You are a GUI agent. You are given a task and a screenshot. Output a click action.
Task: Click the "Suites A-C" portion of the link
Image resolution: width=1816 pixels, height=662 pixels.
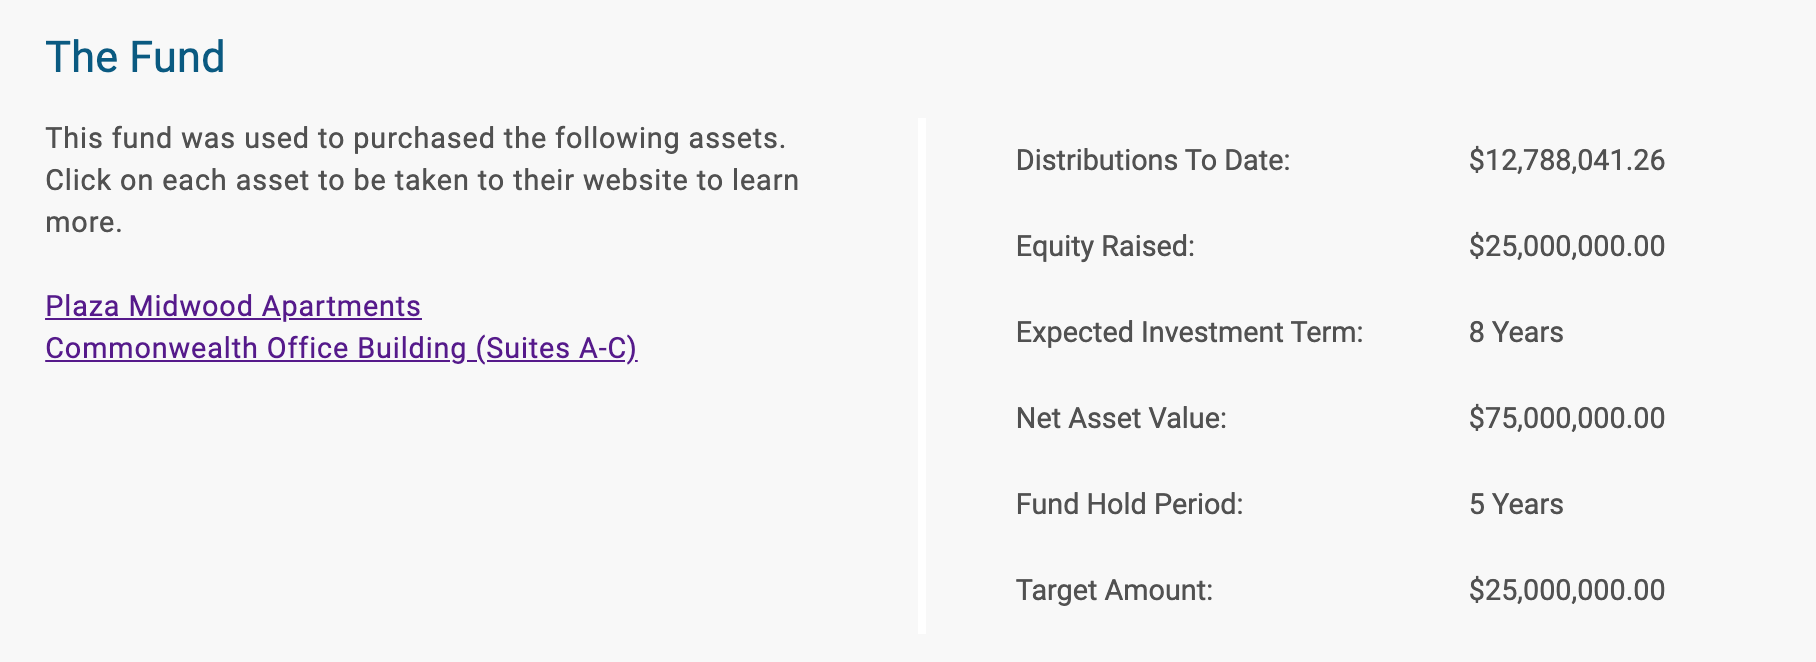[556, 348]
